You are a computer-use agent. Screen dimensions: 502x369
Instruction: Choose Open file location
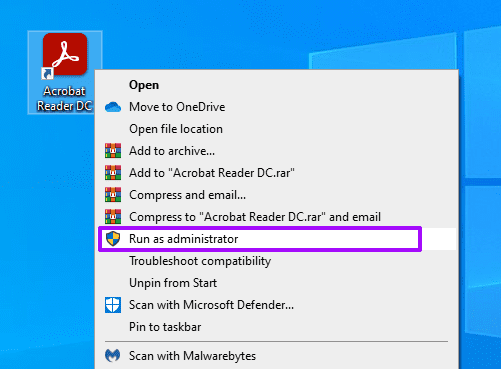[x=277, y=129]
